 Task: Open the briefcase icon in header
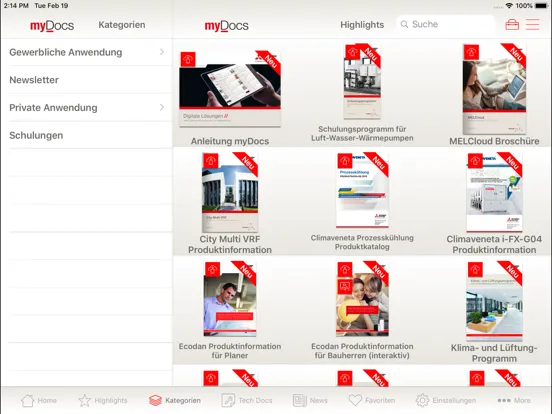point(512,25)
